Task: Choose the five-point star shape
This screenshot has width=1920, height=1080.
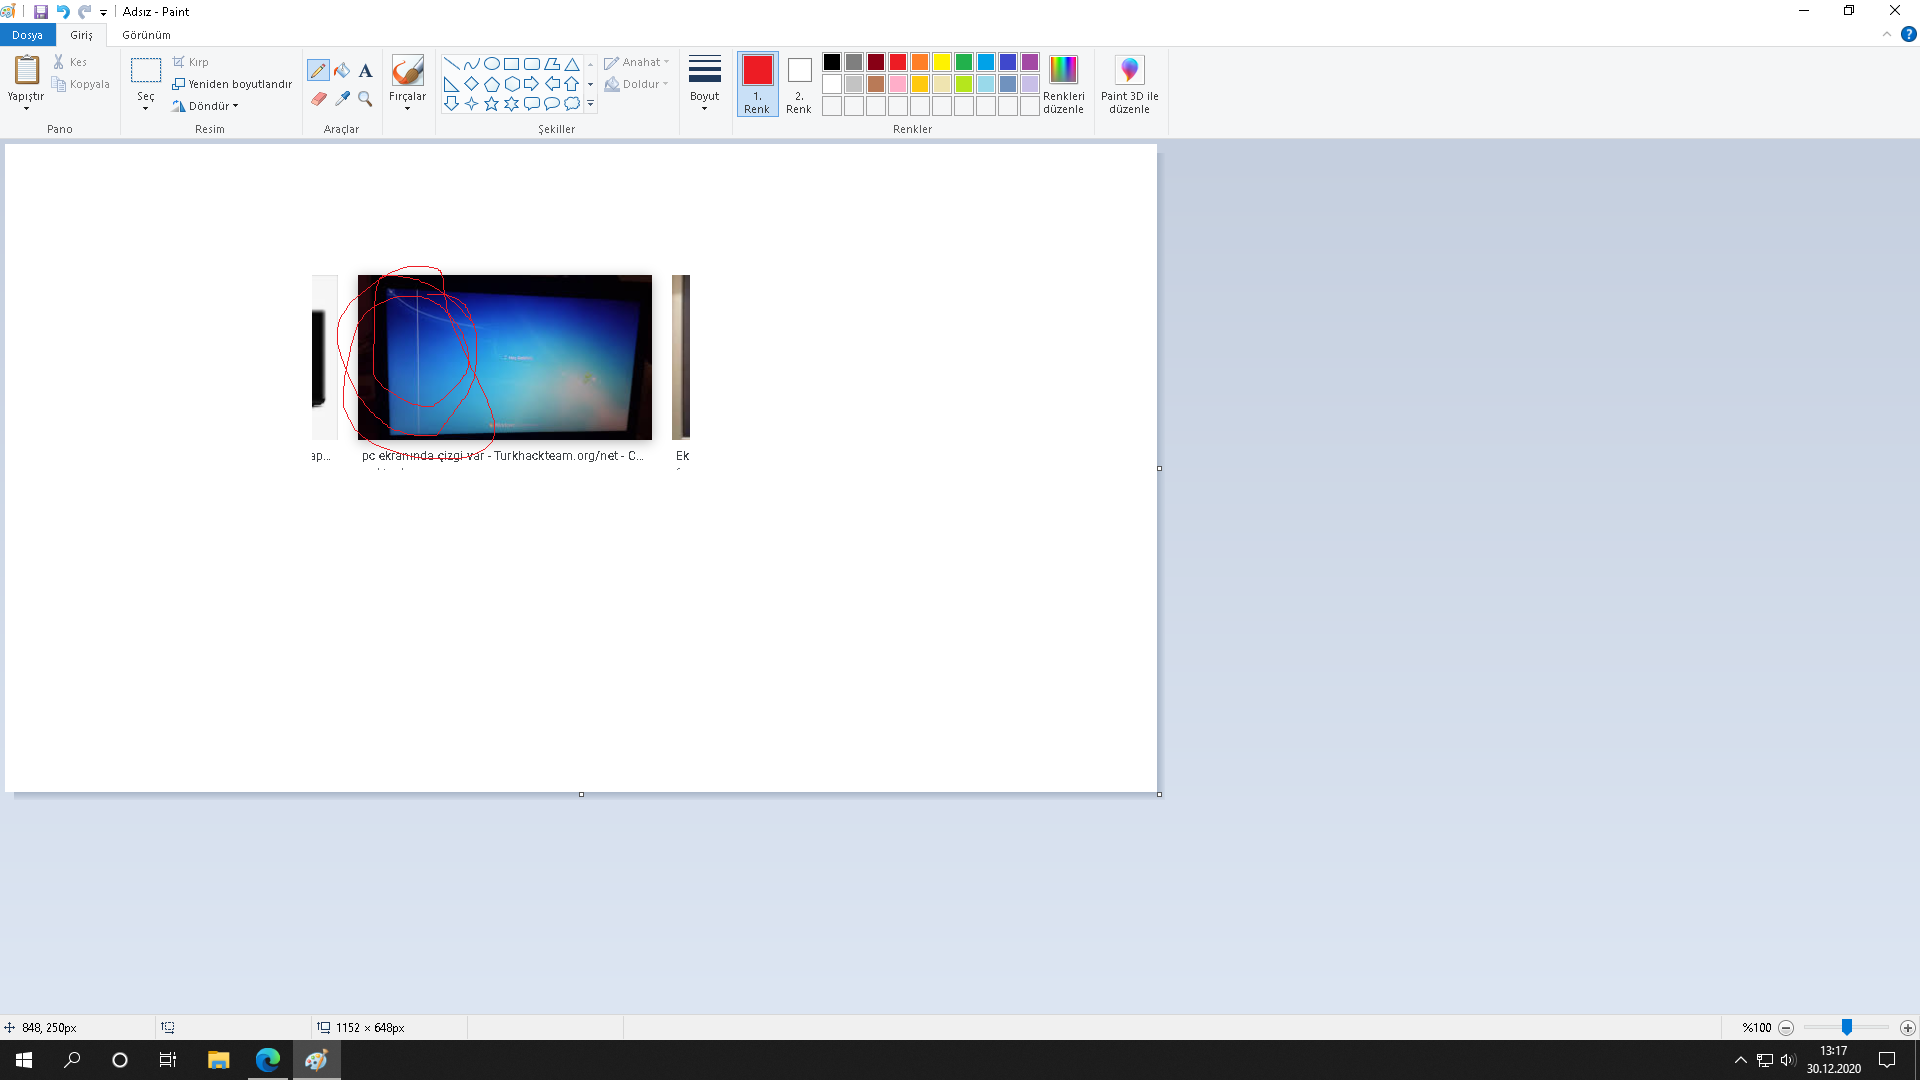Action: click(x=491, y=104)
